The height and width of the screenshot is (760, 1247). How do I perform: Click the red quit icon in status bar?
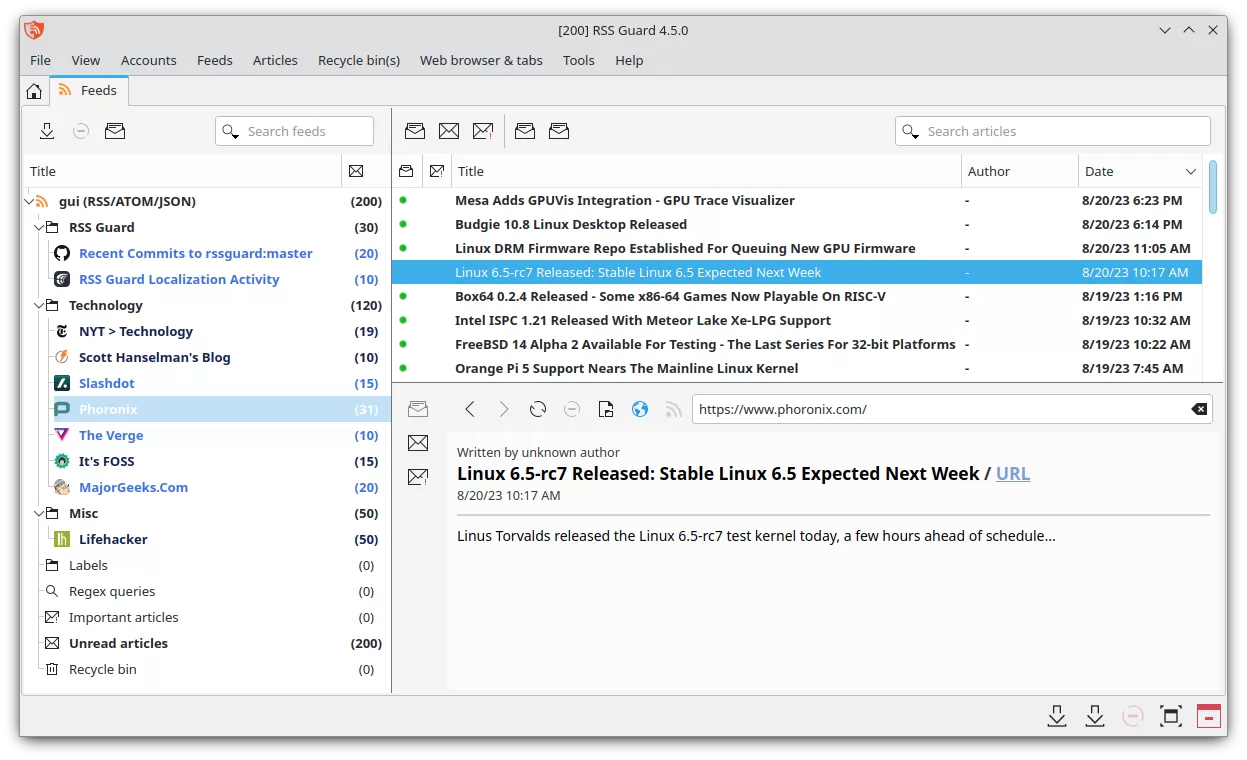coord(1208,716)
